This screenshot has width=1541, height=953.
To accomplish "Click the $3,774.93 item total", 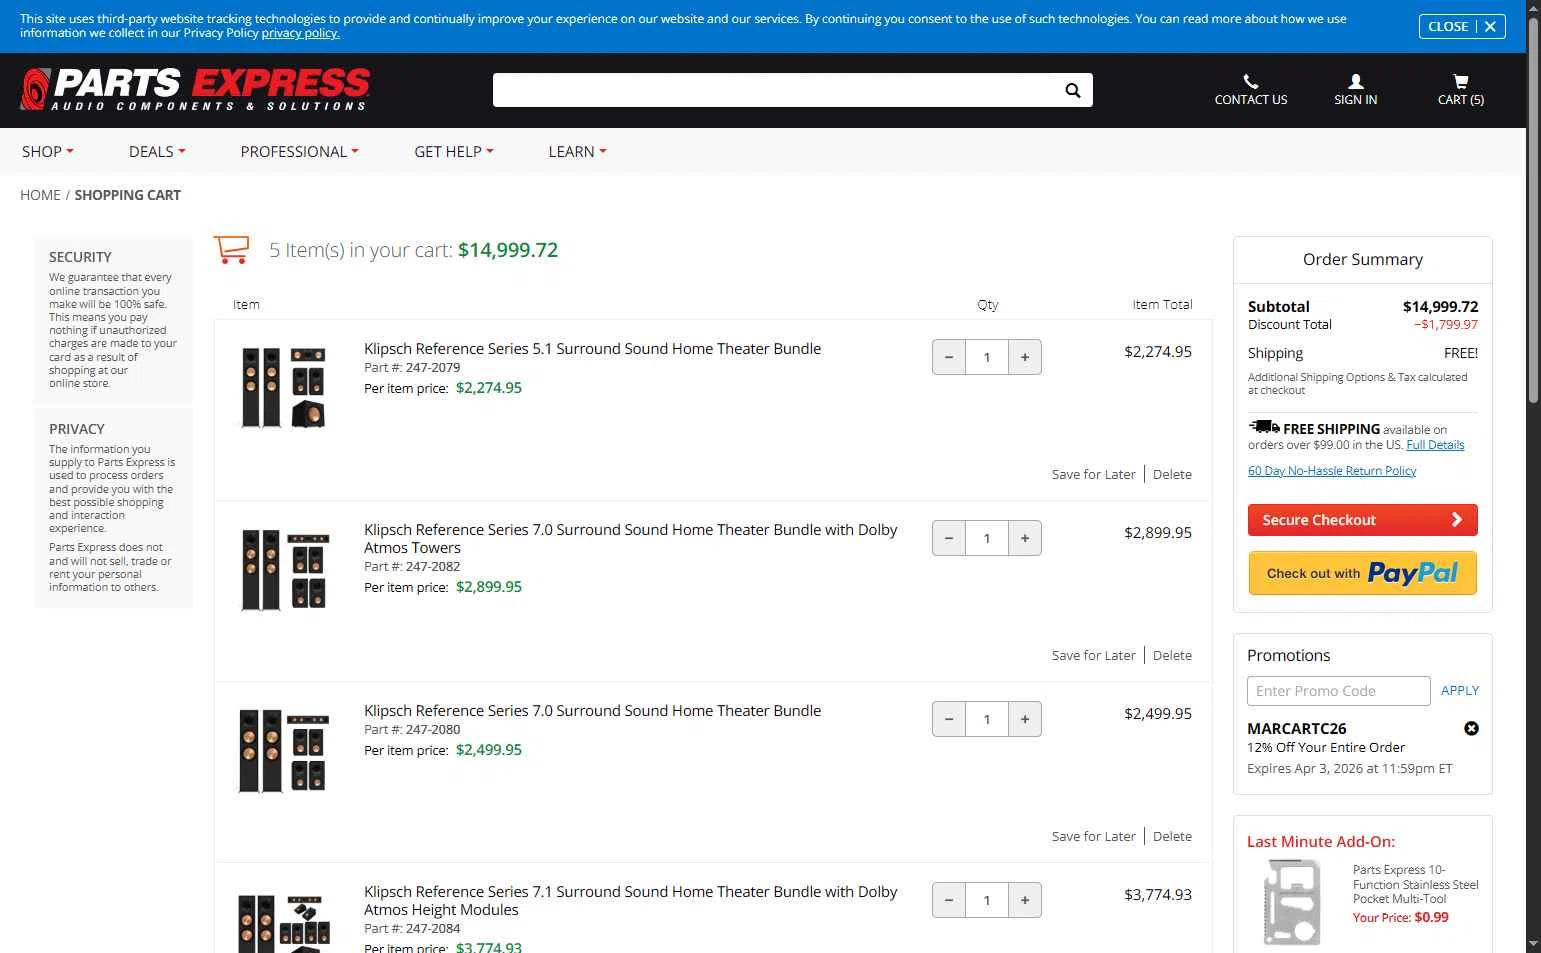I will [1158, 895].
